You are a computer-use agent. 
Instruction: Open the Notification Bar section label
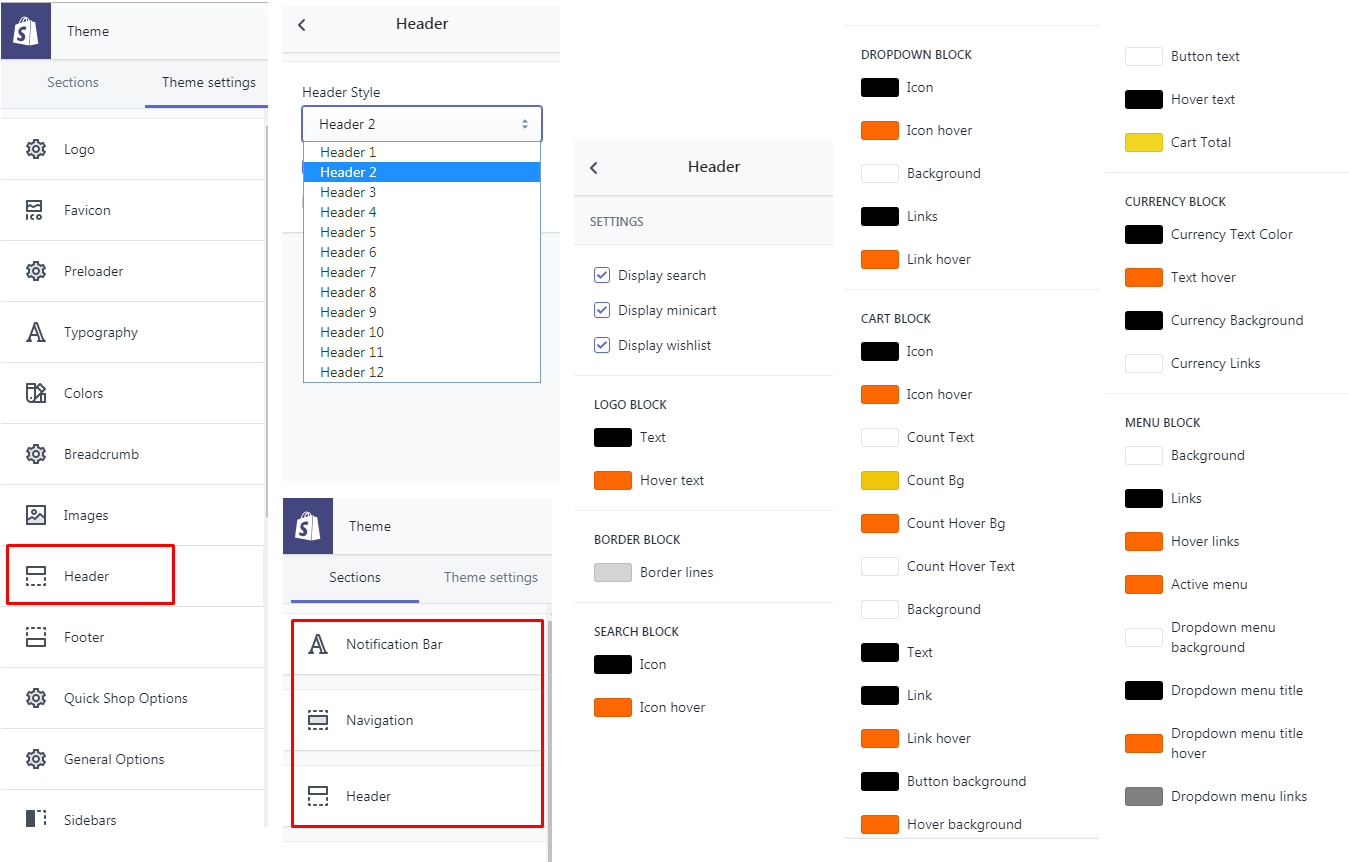(394, 644)
